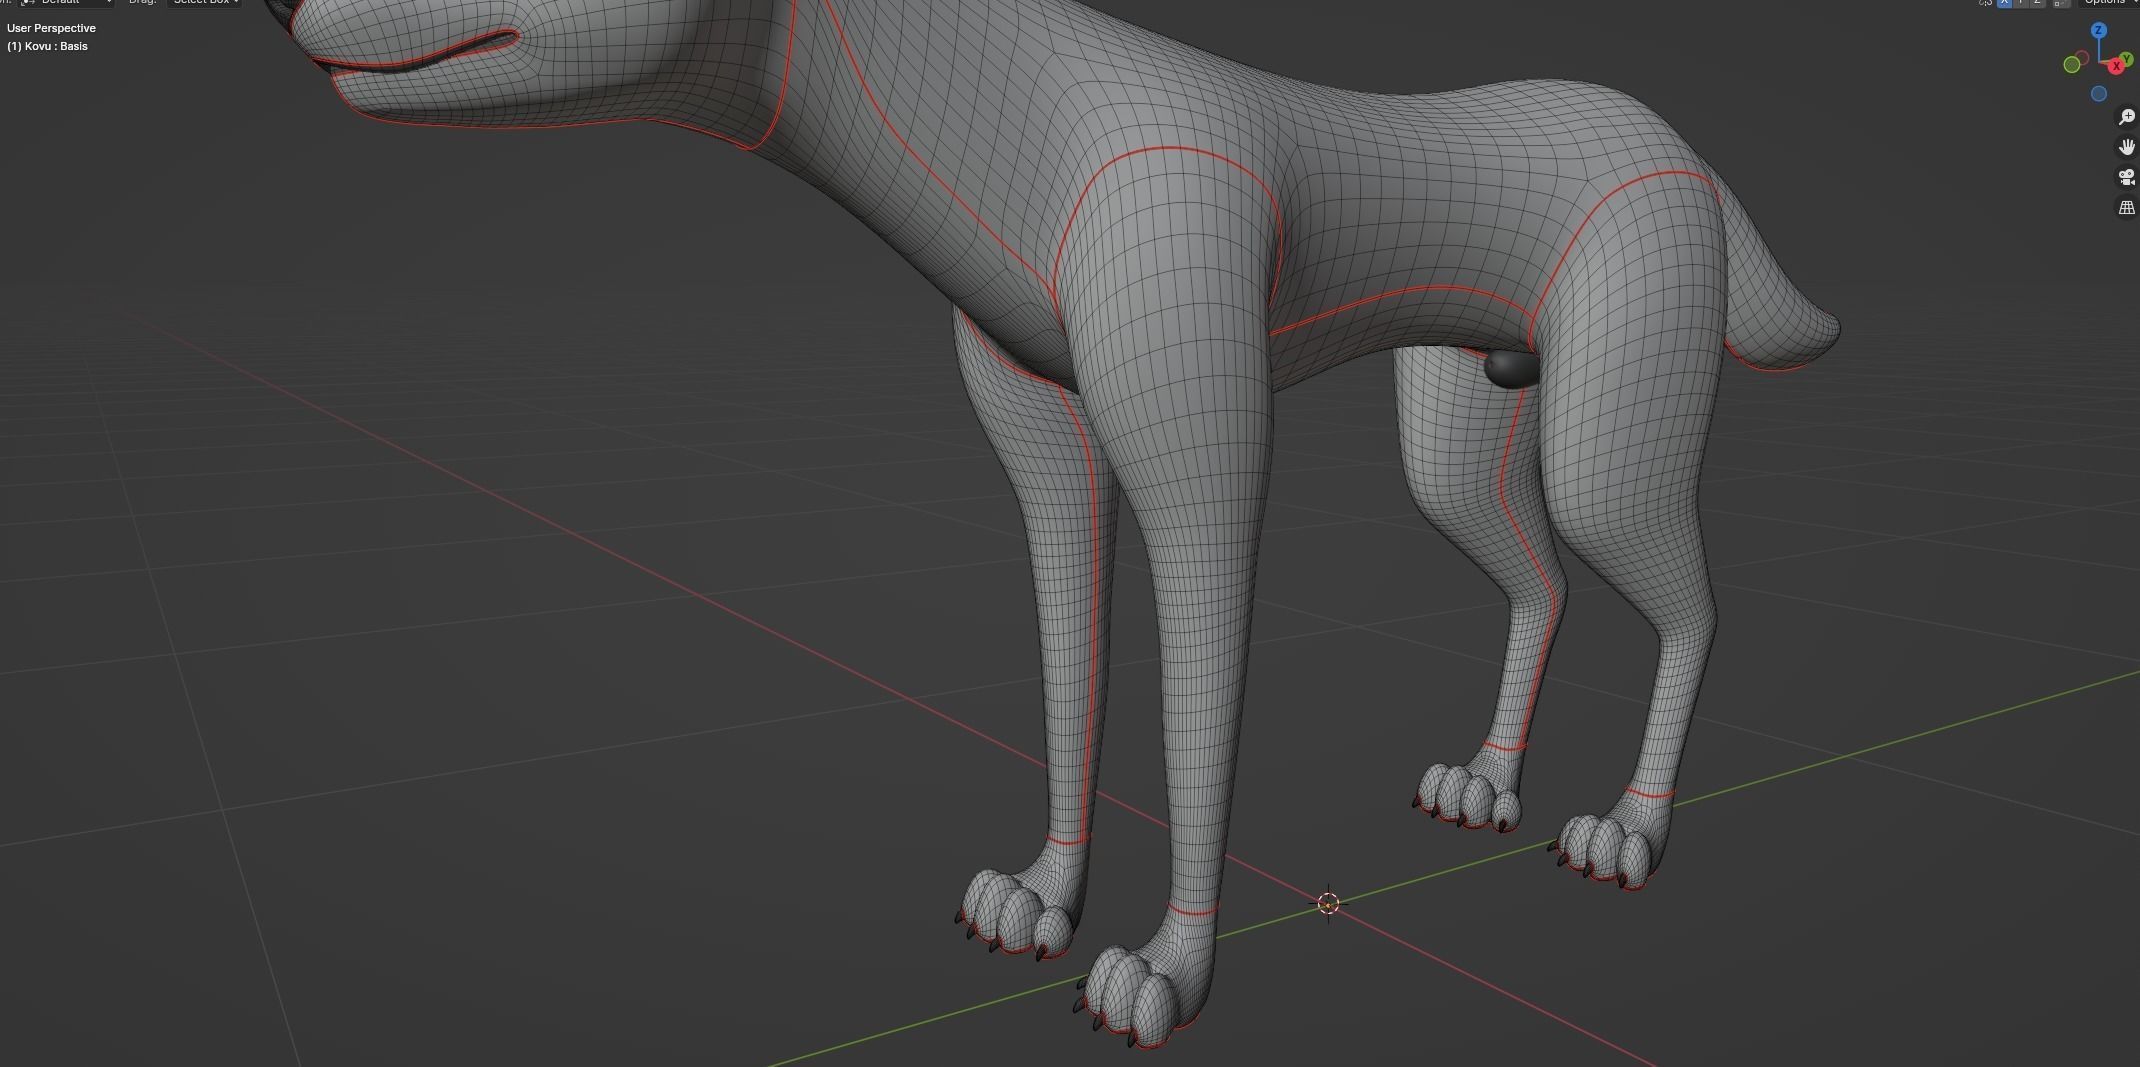Click the zoom magnifier icon in viewport
The height and width of the screenshot is (1067, 2140).
coord(2127,117)
